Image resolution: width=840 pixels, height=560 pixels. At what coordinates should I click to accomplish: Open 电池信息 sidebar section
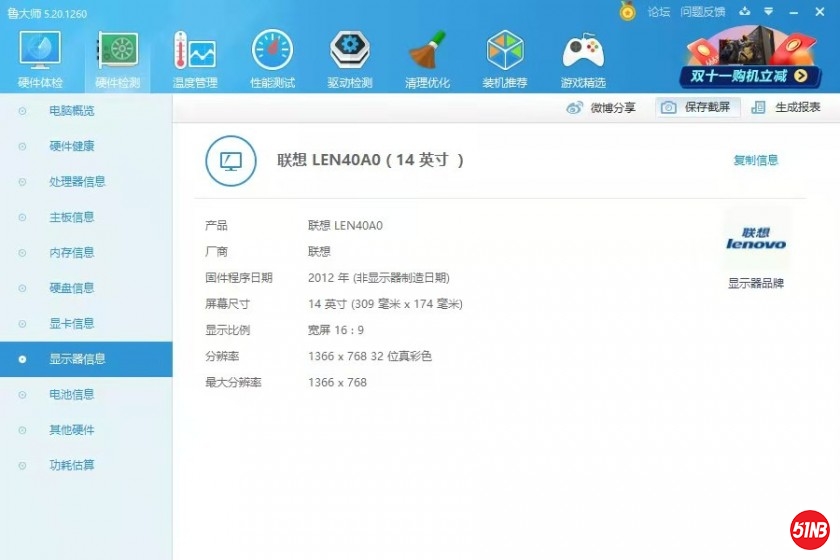point(72,395)
